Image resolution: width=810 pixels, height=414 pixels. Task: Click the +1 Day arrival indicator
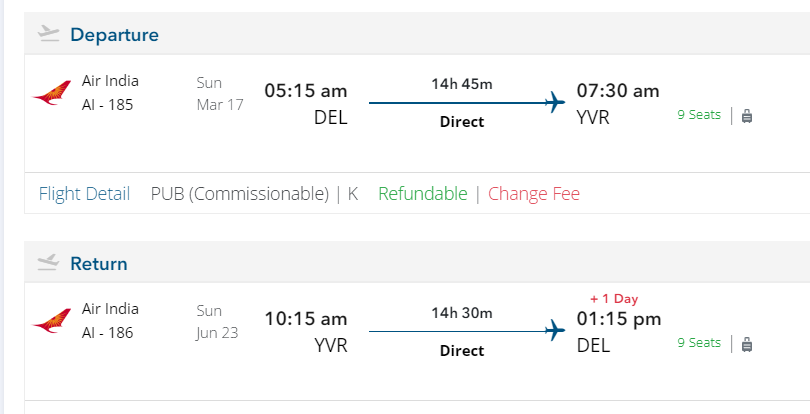click(x=614, y=298)
